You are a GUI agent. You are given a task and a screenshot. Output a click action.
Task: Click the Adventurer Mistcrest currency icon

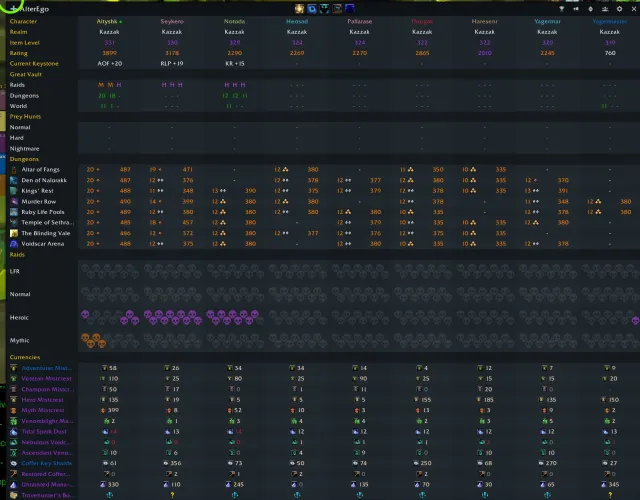click(14, 368)
